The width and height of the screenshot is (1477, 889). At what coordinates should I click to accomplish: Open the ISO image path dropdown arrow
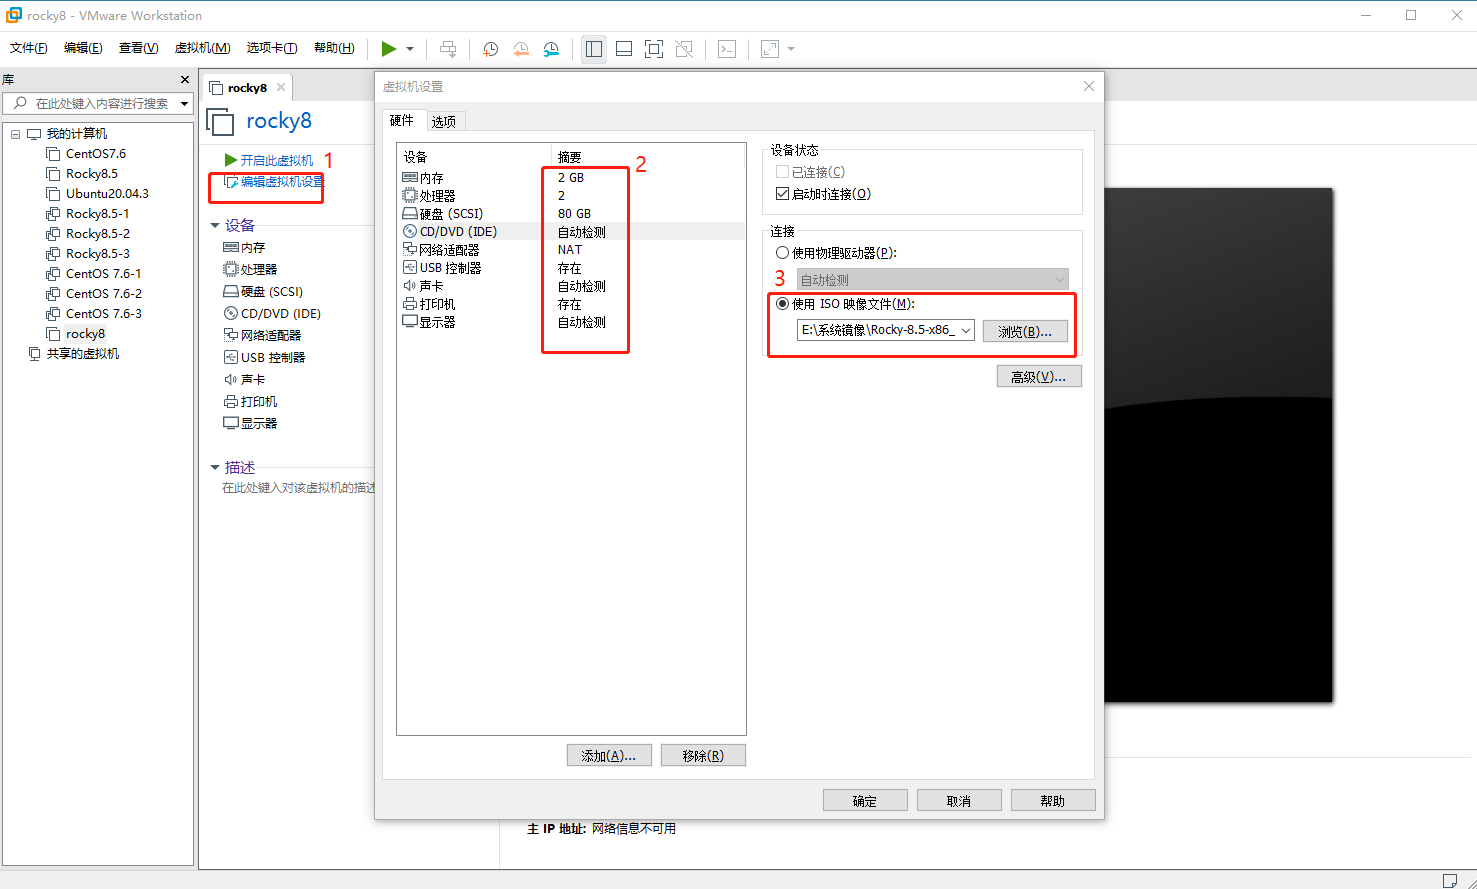click(966, 330)
